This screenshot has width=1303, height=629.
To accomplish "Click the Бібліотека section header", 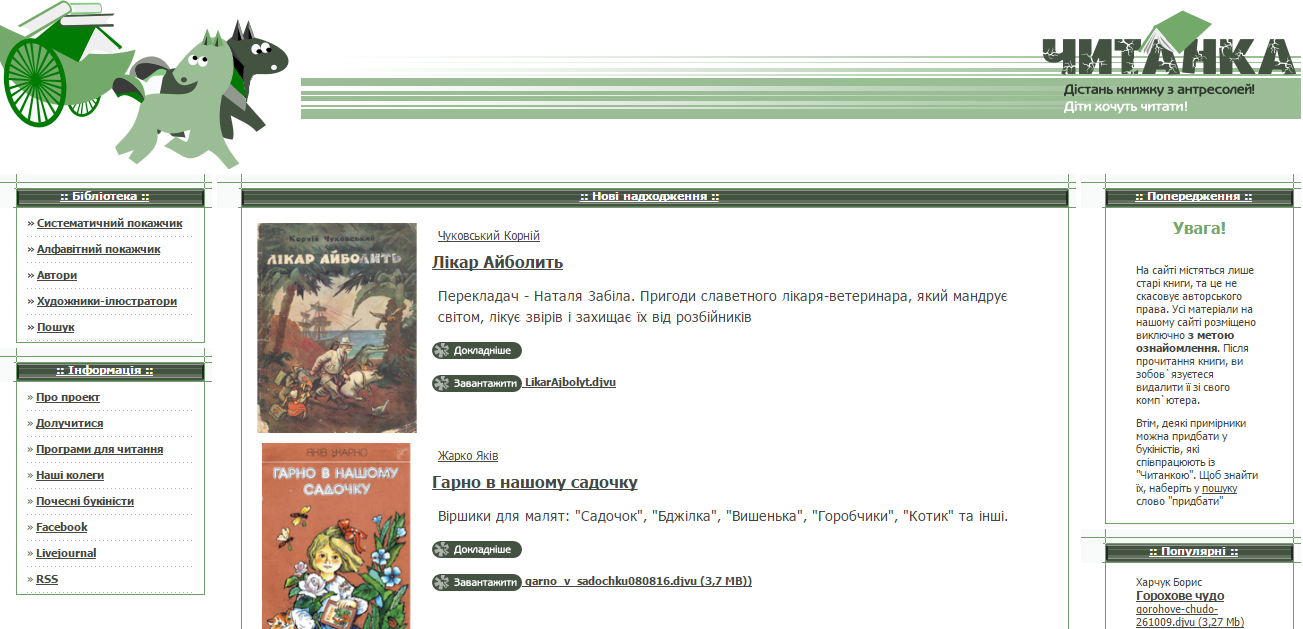I will pyautogui.click(x=105, y=197).
